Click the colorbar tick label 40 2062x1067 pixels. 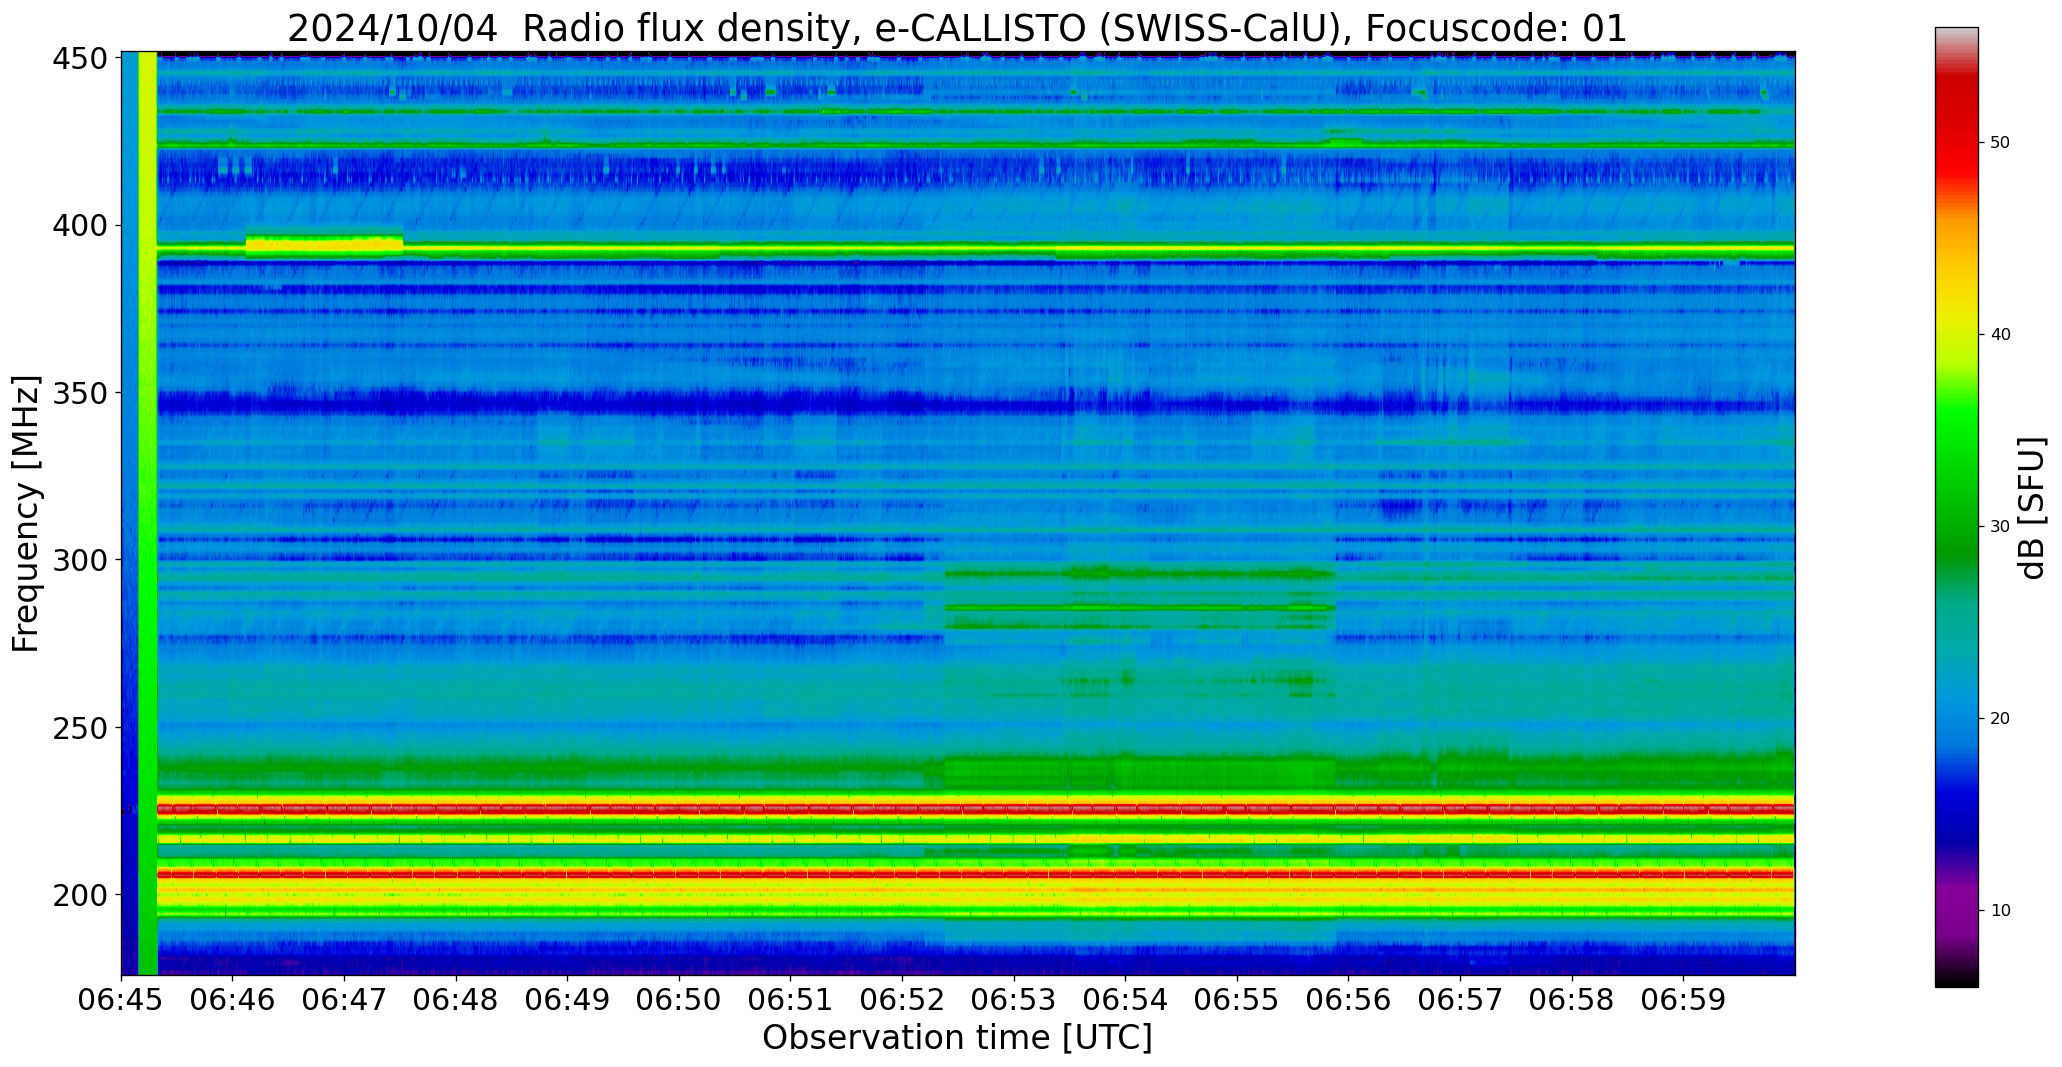coord(2000,335)
